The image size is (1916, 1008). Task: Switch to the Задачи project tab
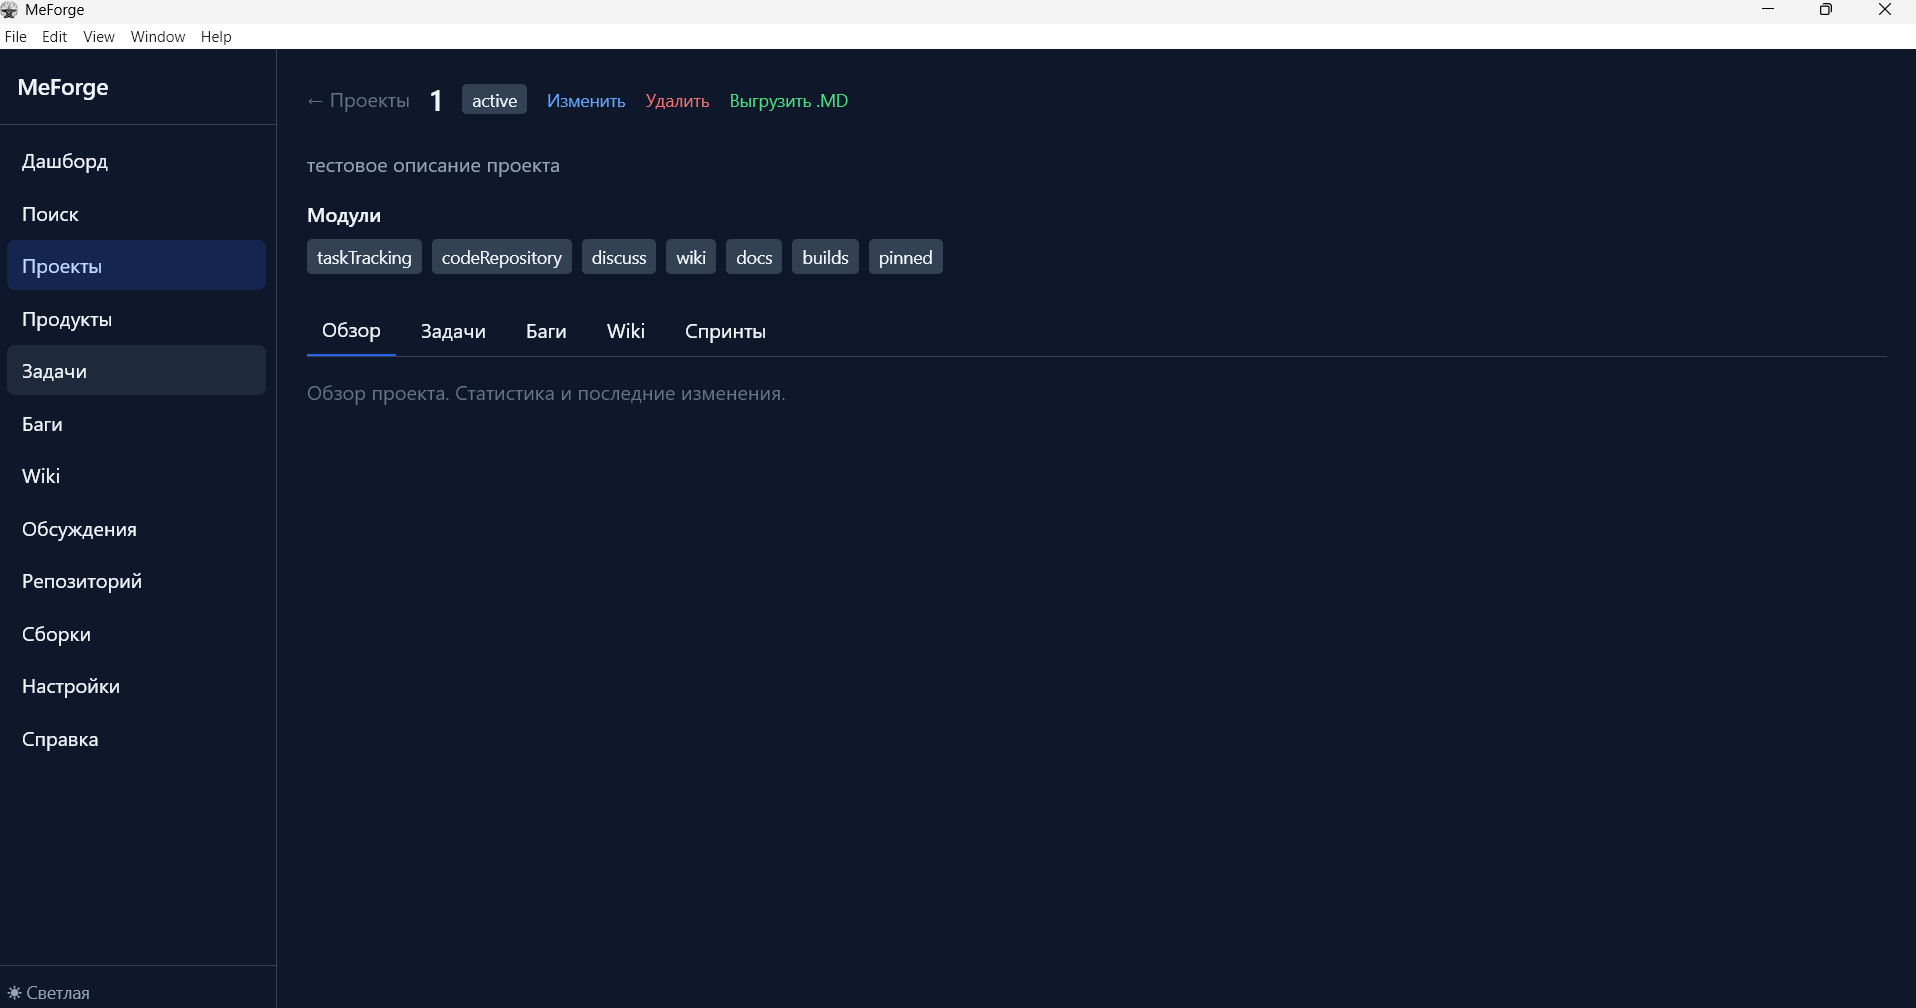click(453, 331)
